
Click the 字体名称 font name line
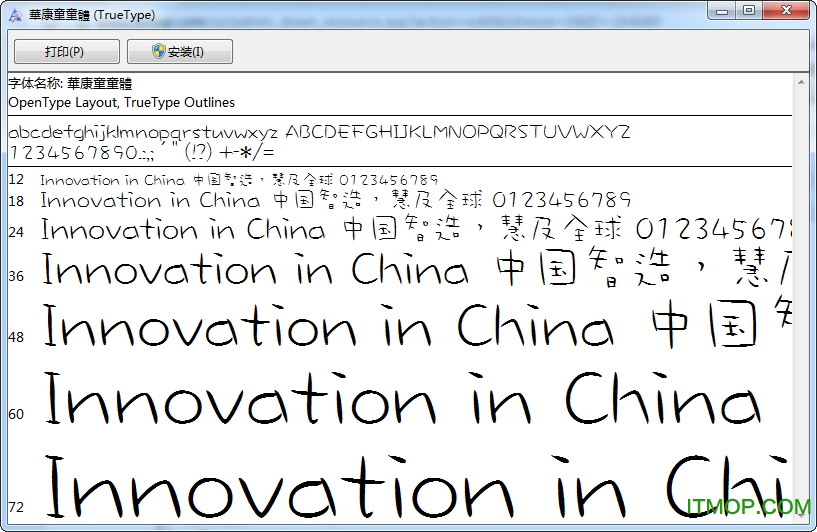pyautogui.click(x=70, y=83)
